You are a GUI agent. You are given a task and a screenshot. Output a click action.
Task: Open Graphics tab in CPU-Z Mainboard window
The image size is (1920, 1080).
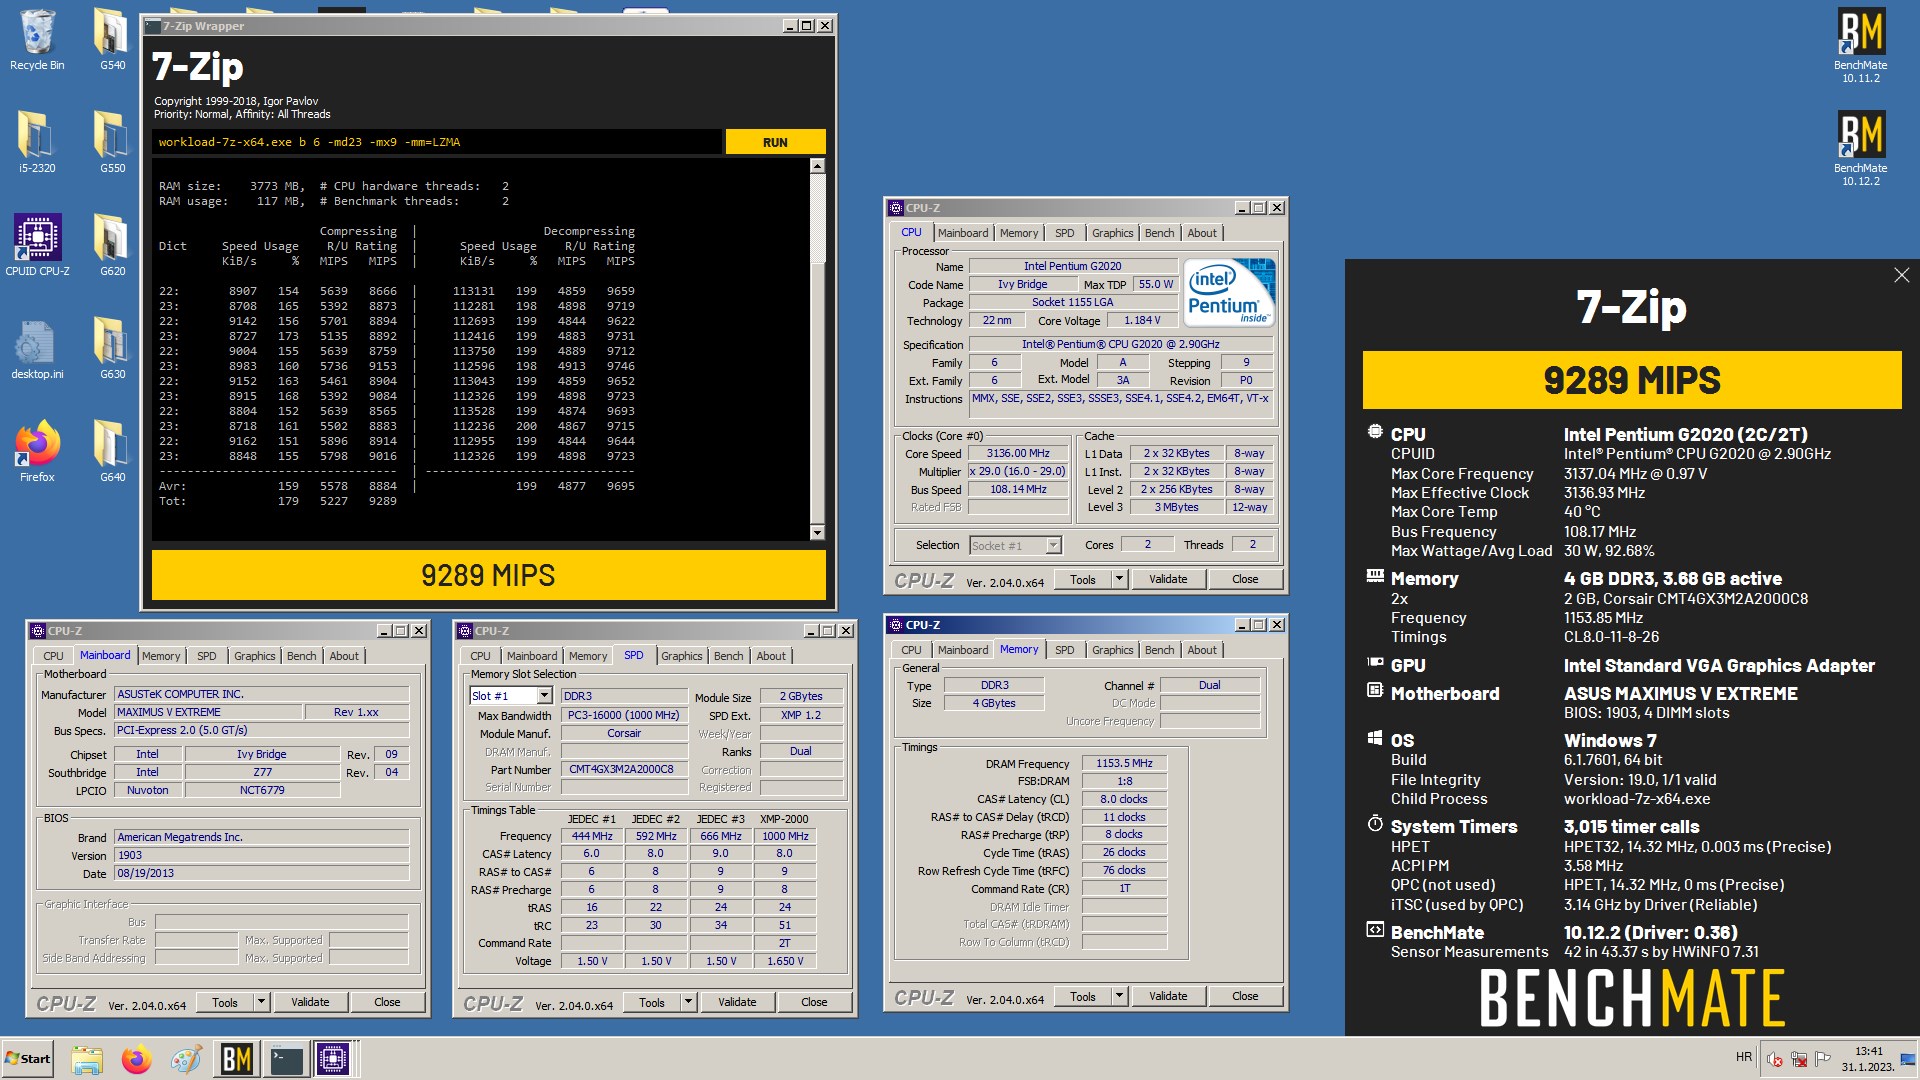(254, 656)
